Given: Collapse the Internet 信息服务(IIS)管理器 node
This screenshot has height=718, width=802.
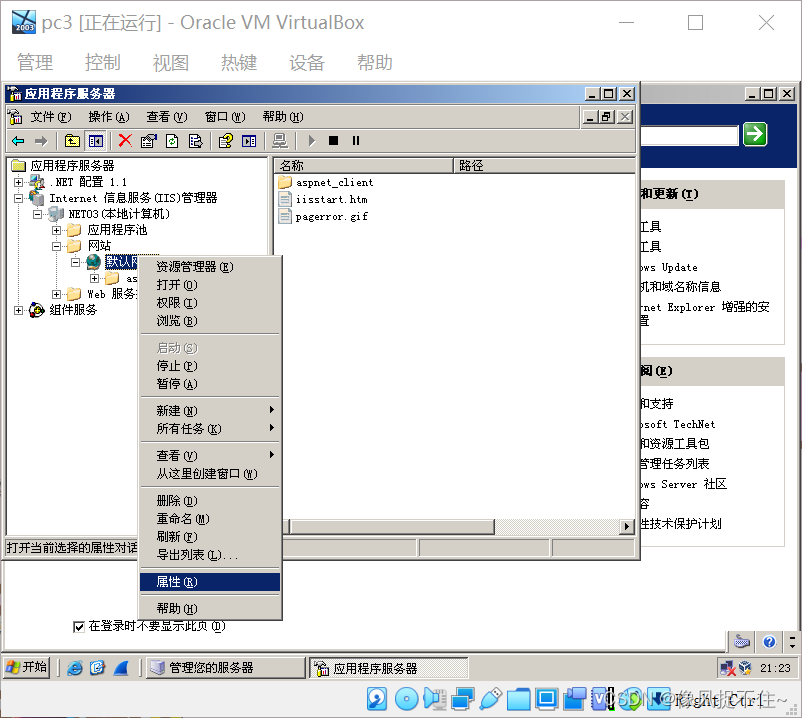Looking at the screenshot, I should click(18, 198).
